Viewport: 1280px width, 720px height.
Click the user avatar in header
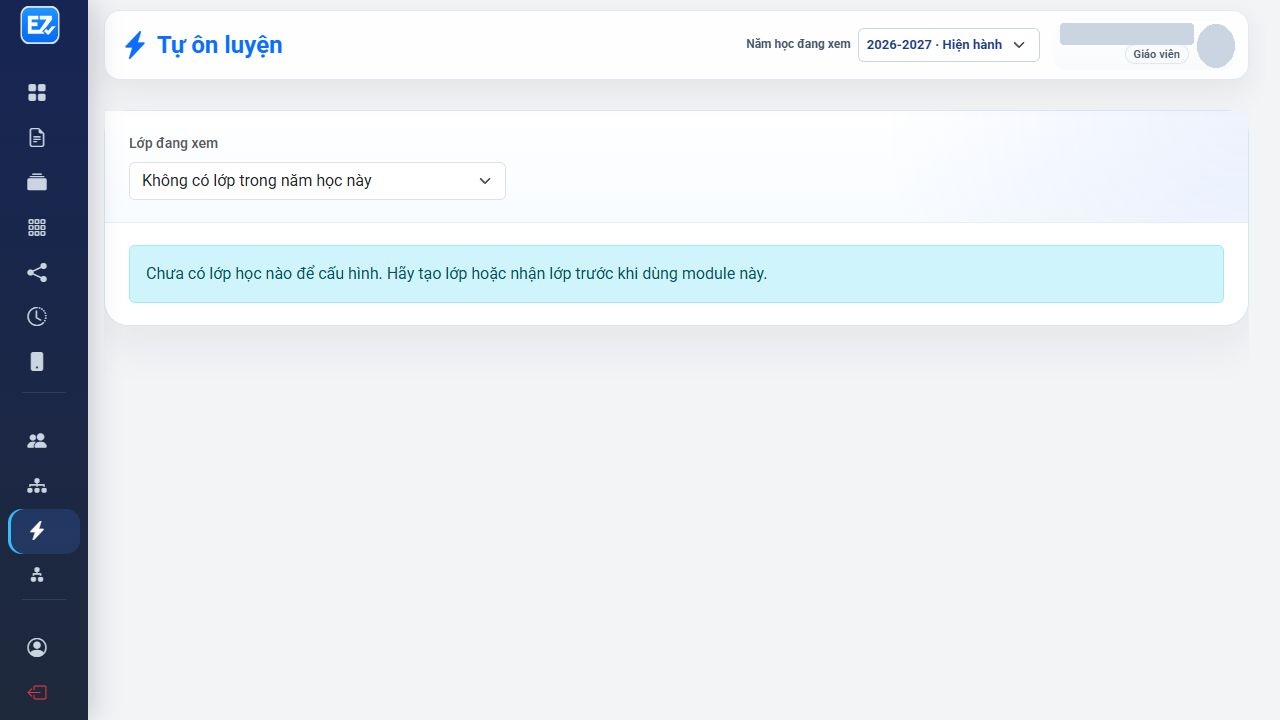[1216, 46]
